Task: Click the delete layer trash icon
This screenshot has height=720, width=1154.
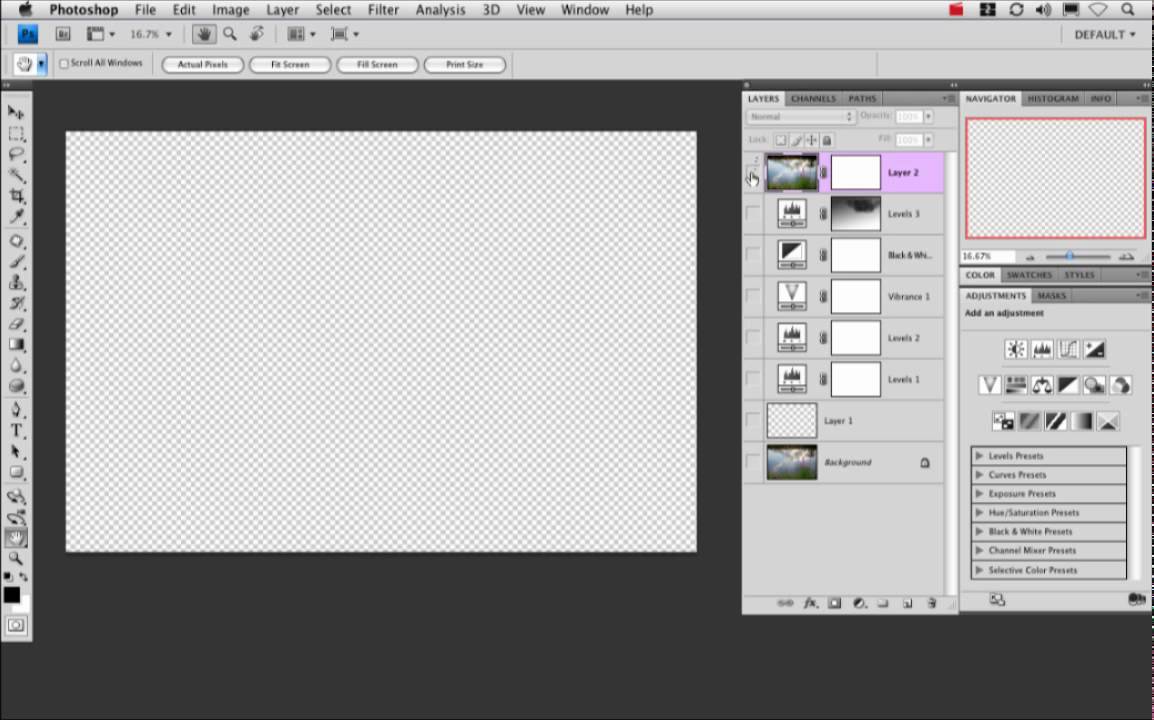Action: click(x=932, y=603)
